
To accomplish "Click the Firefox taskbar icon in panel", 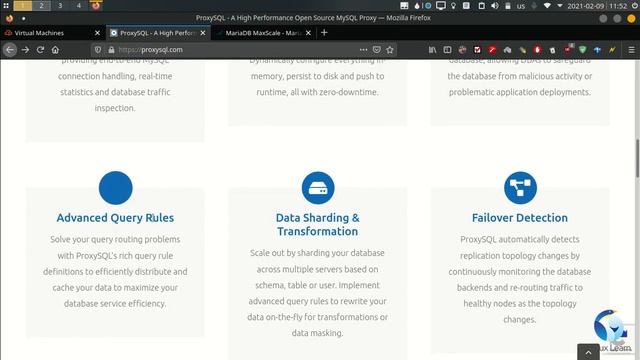I will 96,5.
